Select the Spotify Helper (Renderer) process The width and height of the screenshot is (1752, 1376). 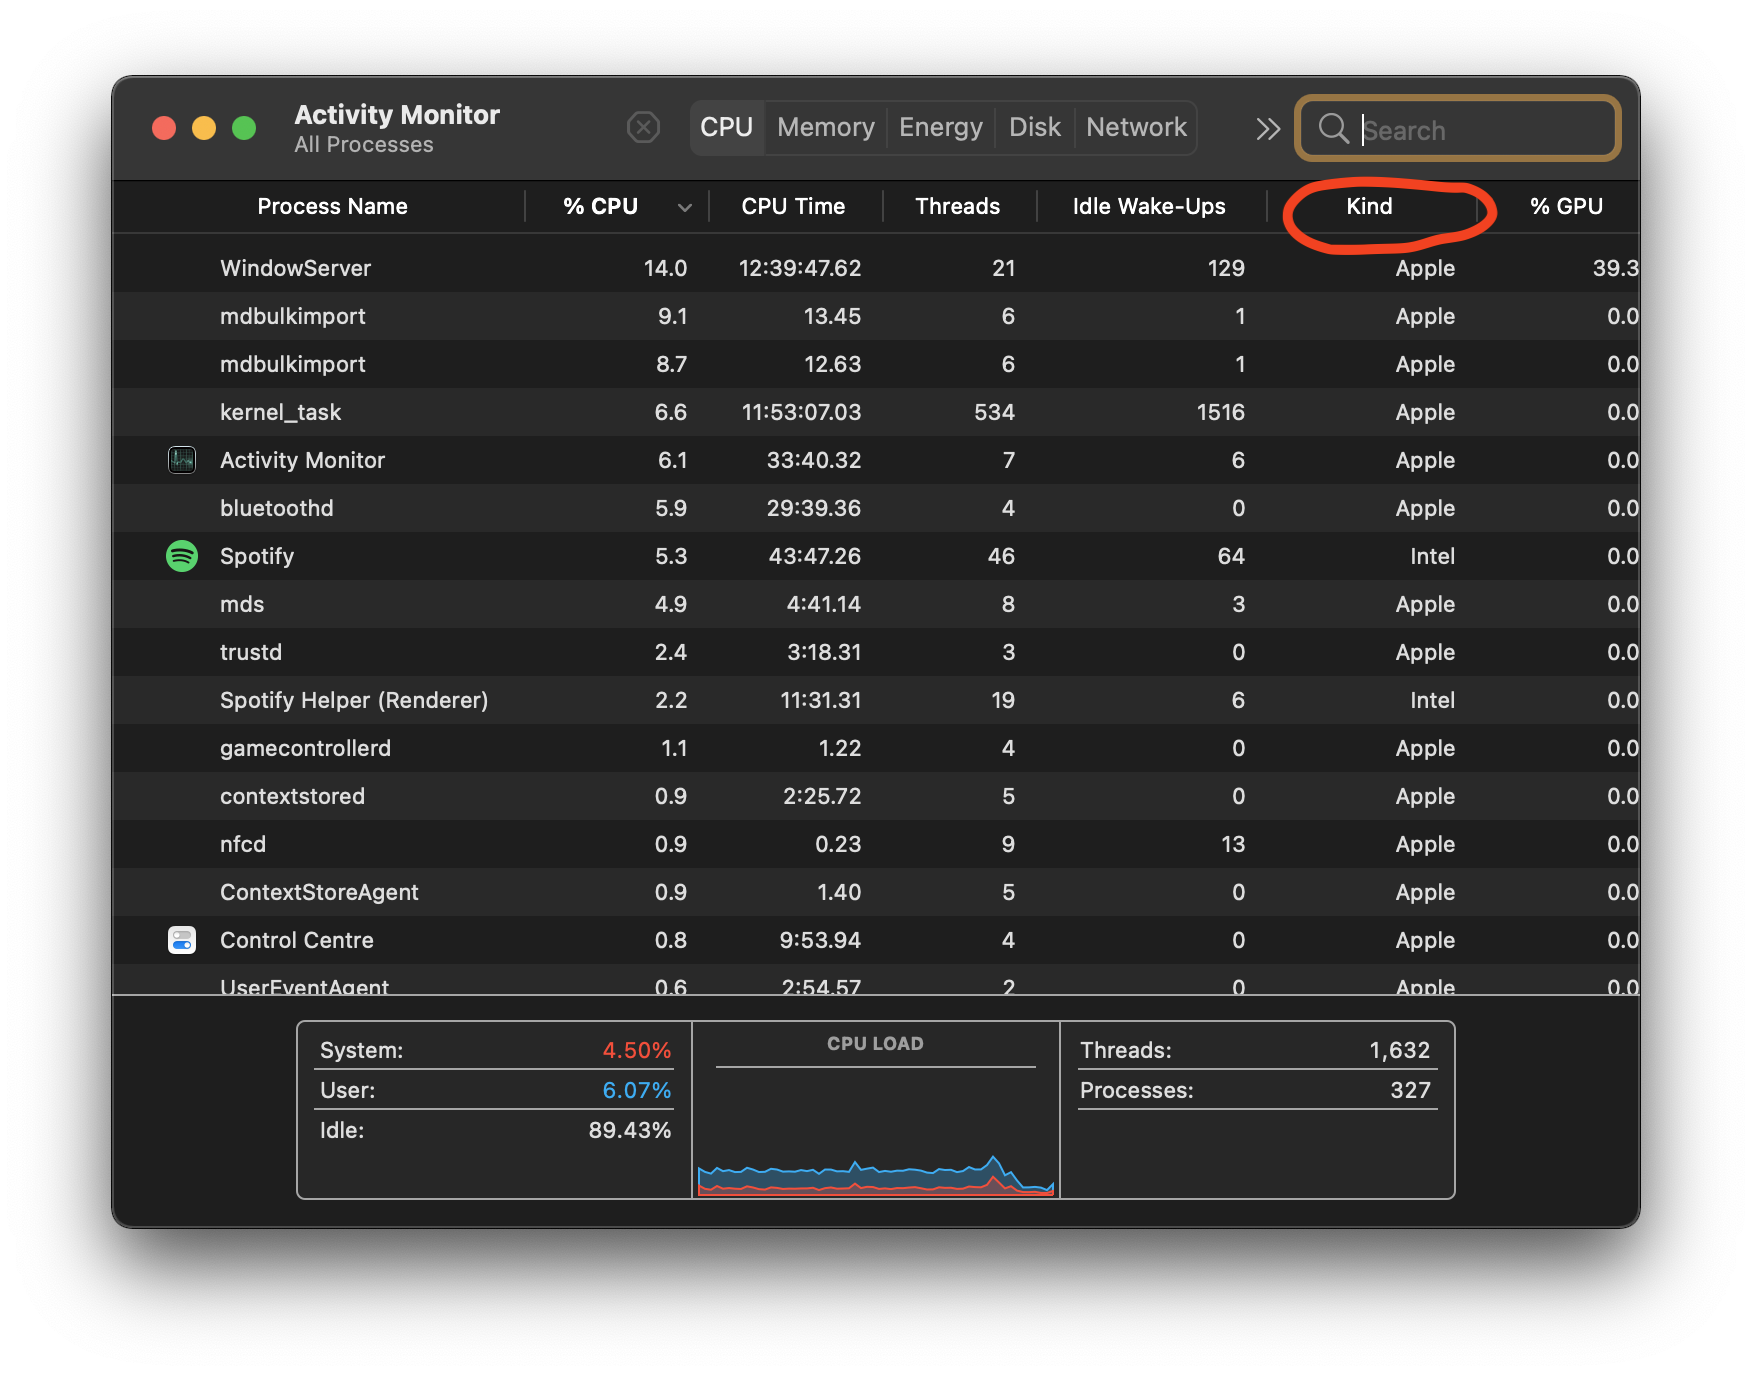tap(354, 700)
